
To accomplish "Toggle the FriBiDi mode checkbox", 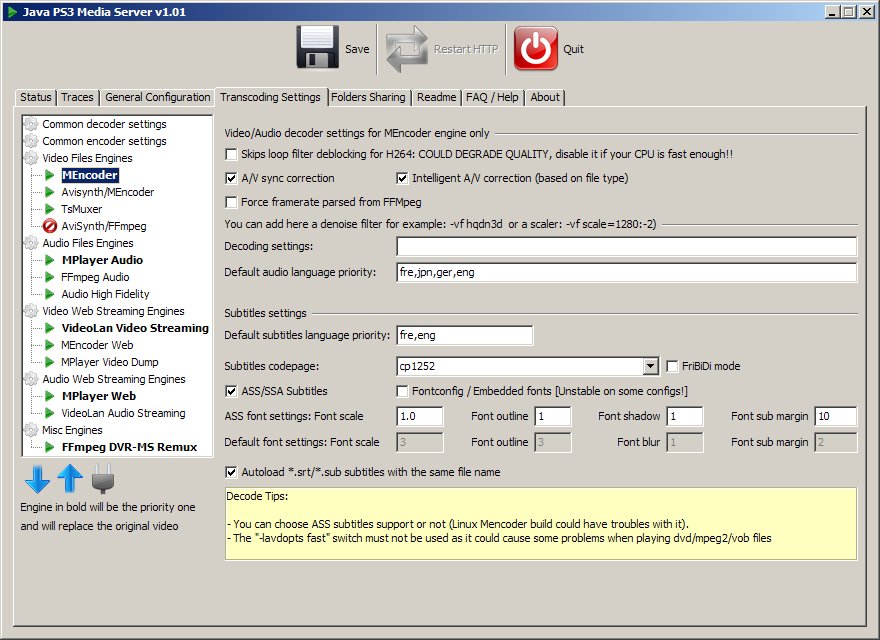I will point(673,366).
